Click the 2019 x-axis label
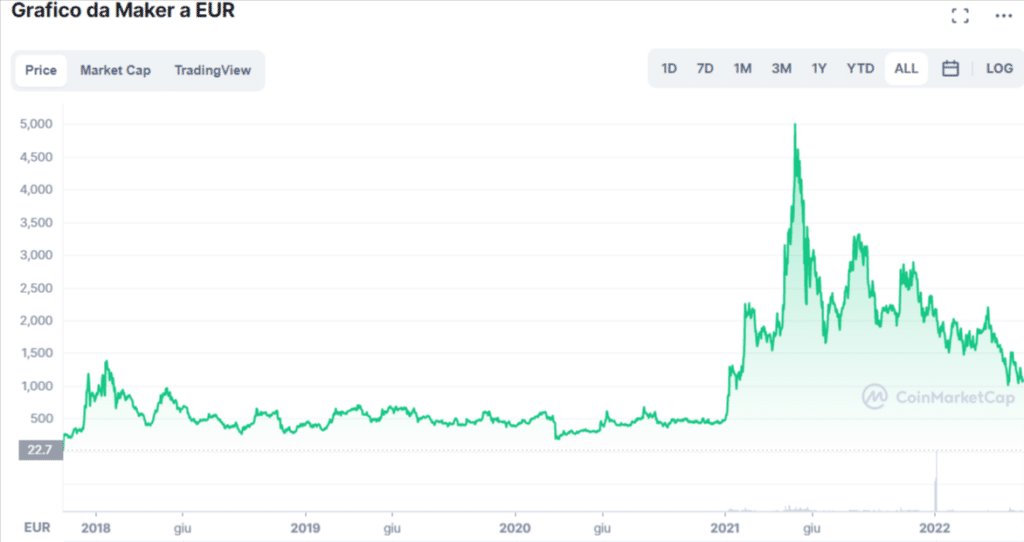The height and width of the screenshot is (542, 1024). click(x=305, y=528)
